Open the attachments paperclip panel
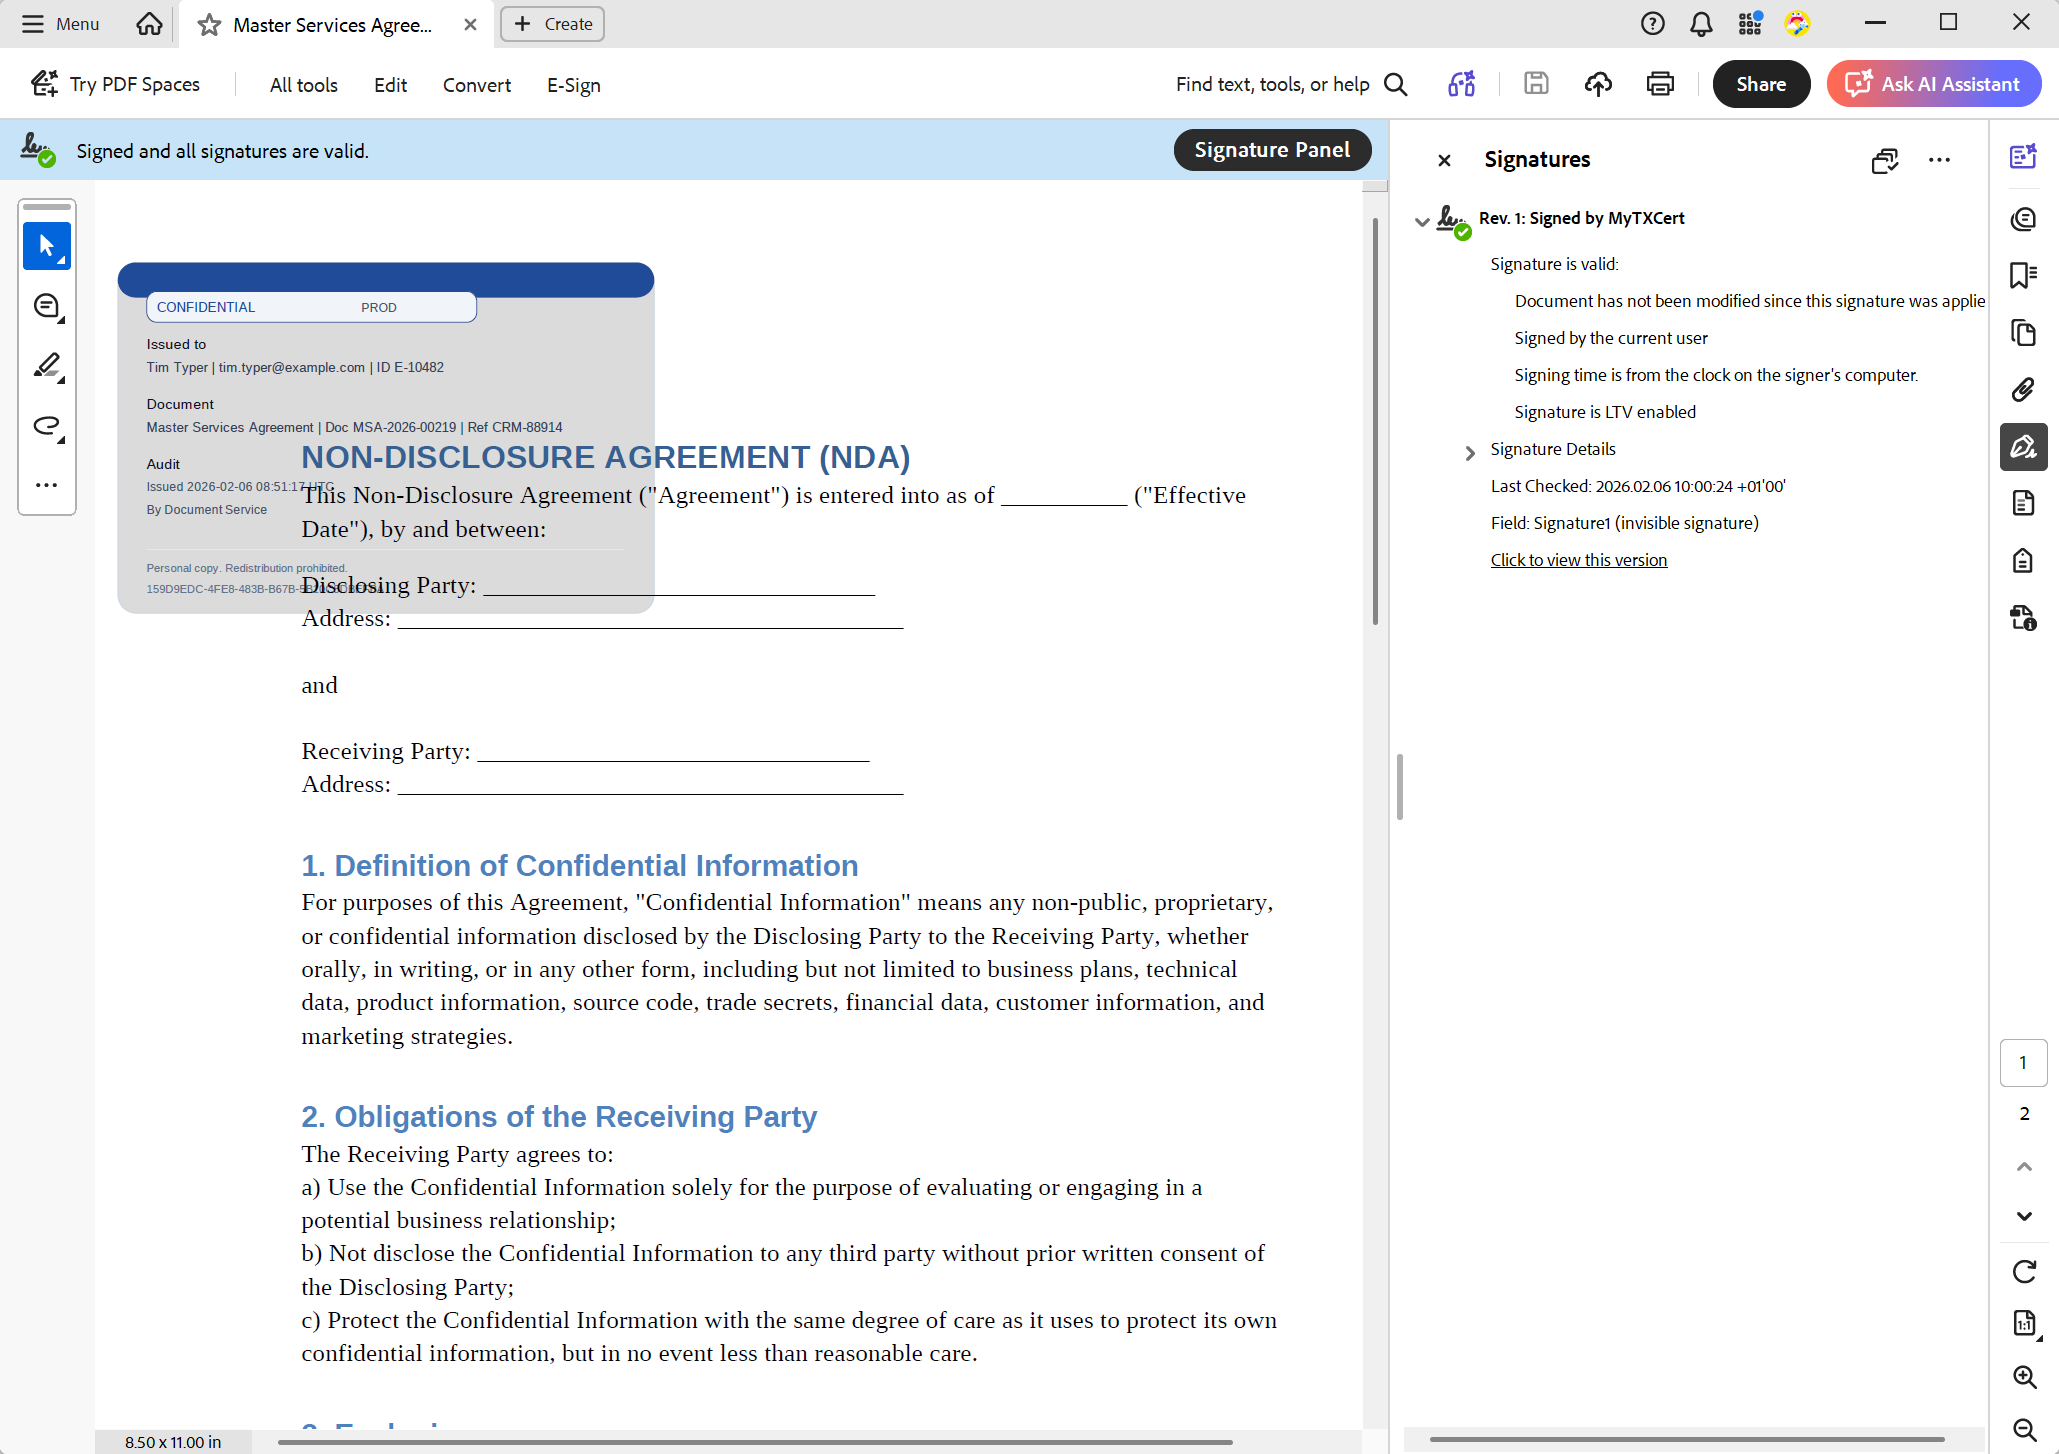This screenshot has height=1454, width=2059. pyautogui.click(x=2023, y=389)
